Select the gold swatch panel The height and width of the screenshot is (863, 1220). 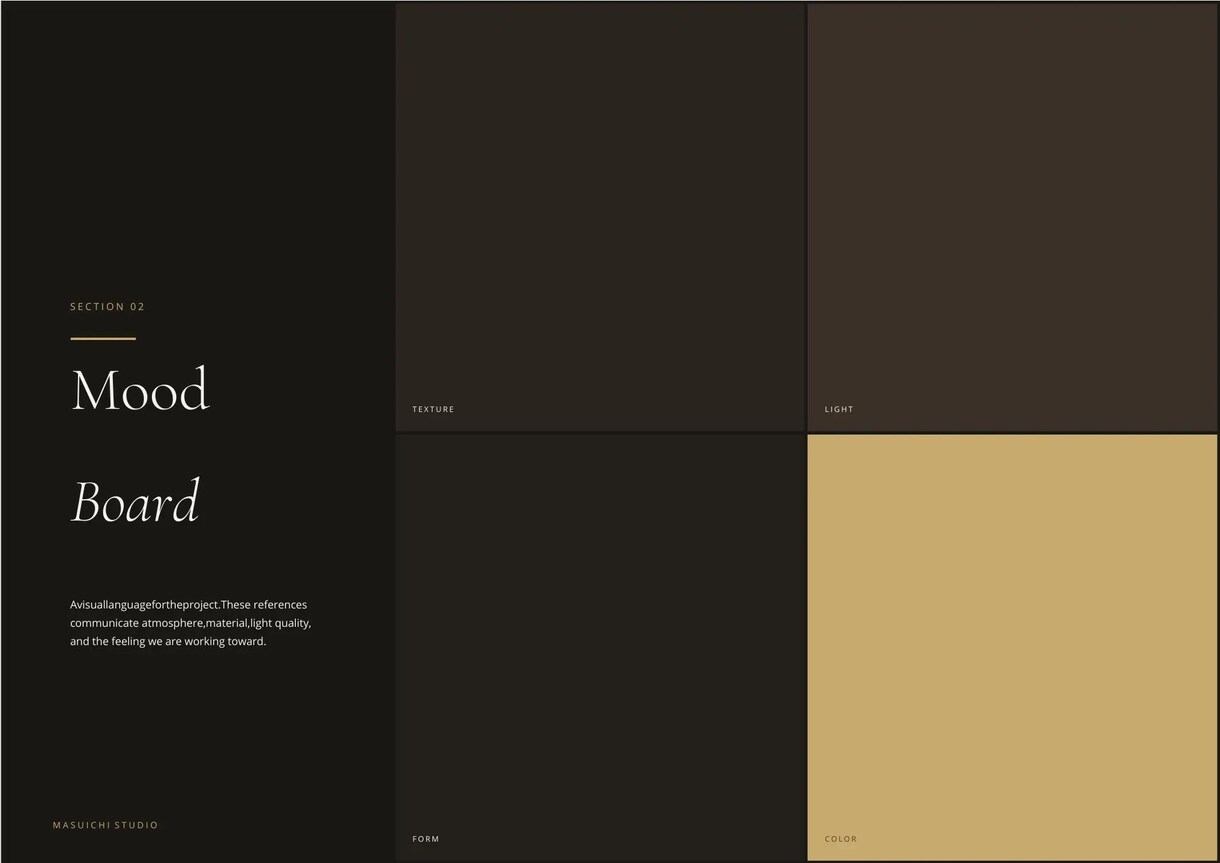1012,647
